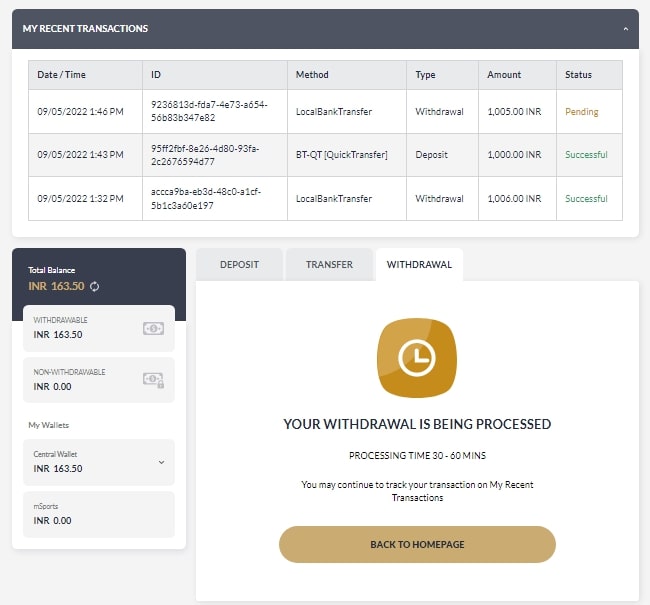Image resolution: width=650 pixels, height=605 pixels.
Task: Click the mSports wallet card
Action: coord(99,514)
